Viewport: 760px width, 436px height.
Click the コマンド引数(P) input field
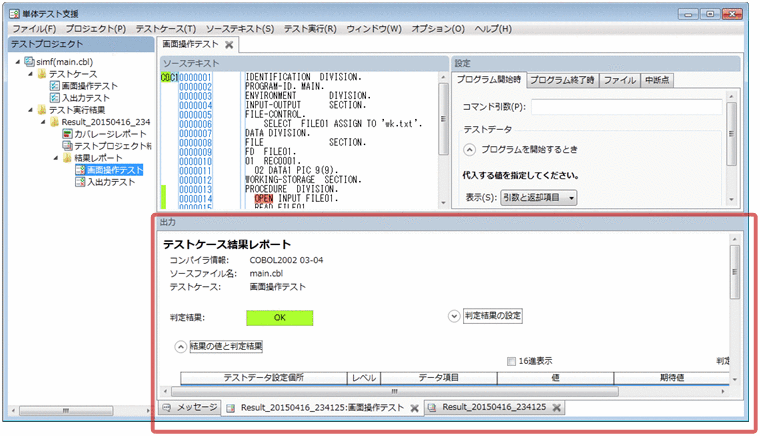tap(626, 107)
